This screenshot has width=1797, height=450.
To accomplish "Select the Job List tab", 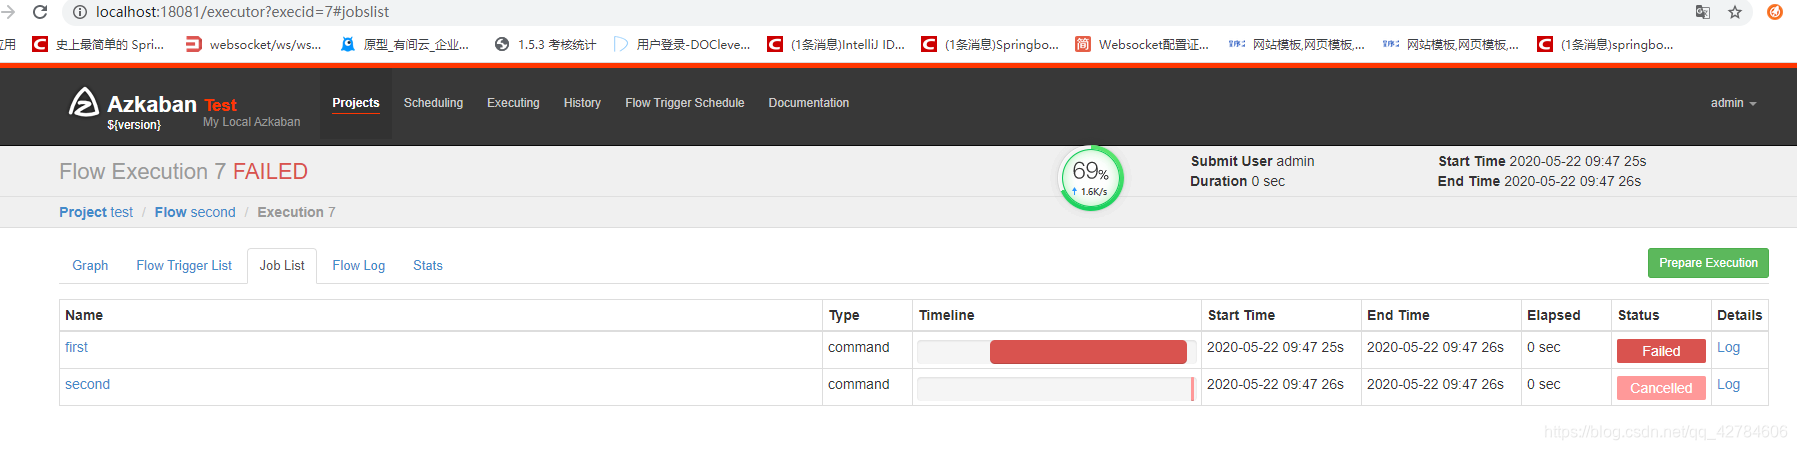I will click(282, 265).
